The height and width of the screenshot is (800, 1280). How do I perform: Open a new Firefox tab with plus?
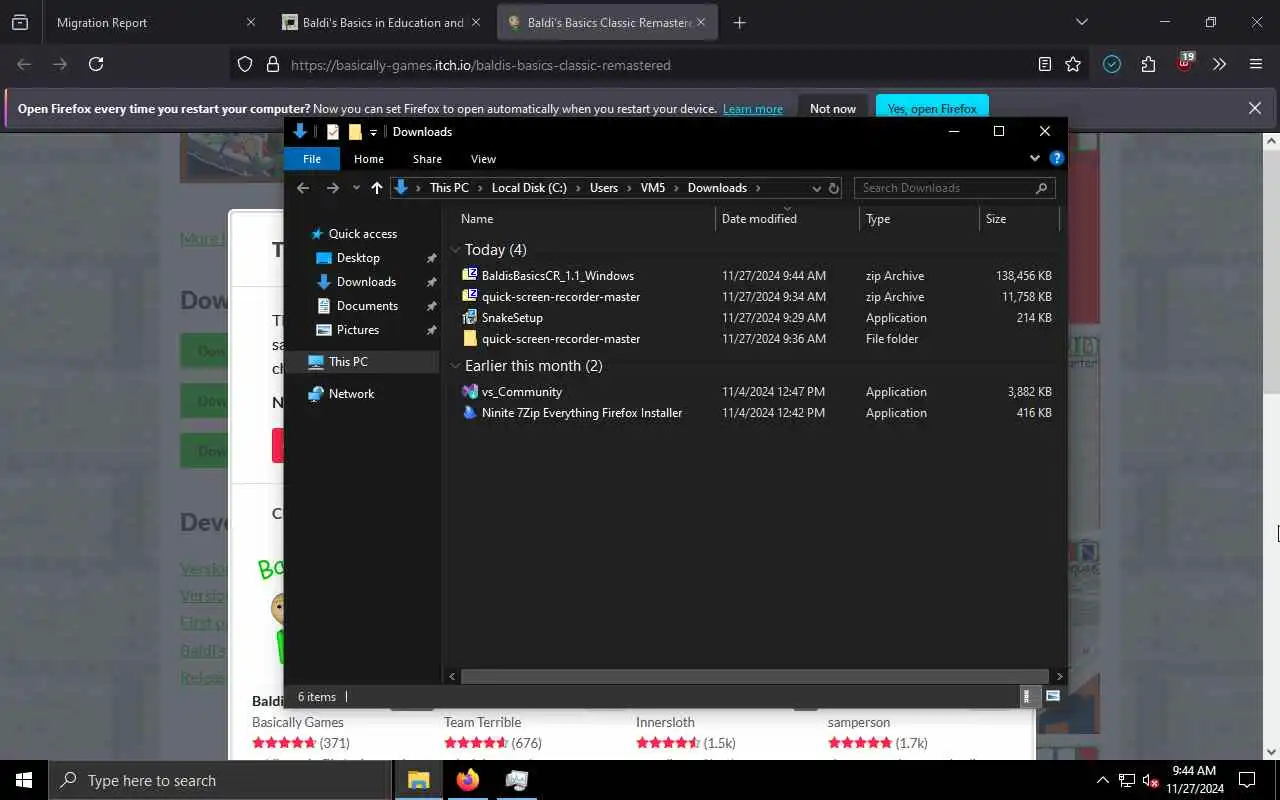[x=739, y=22]
